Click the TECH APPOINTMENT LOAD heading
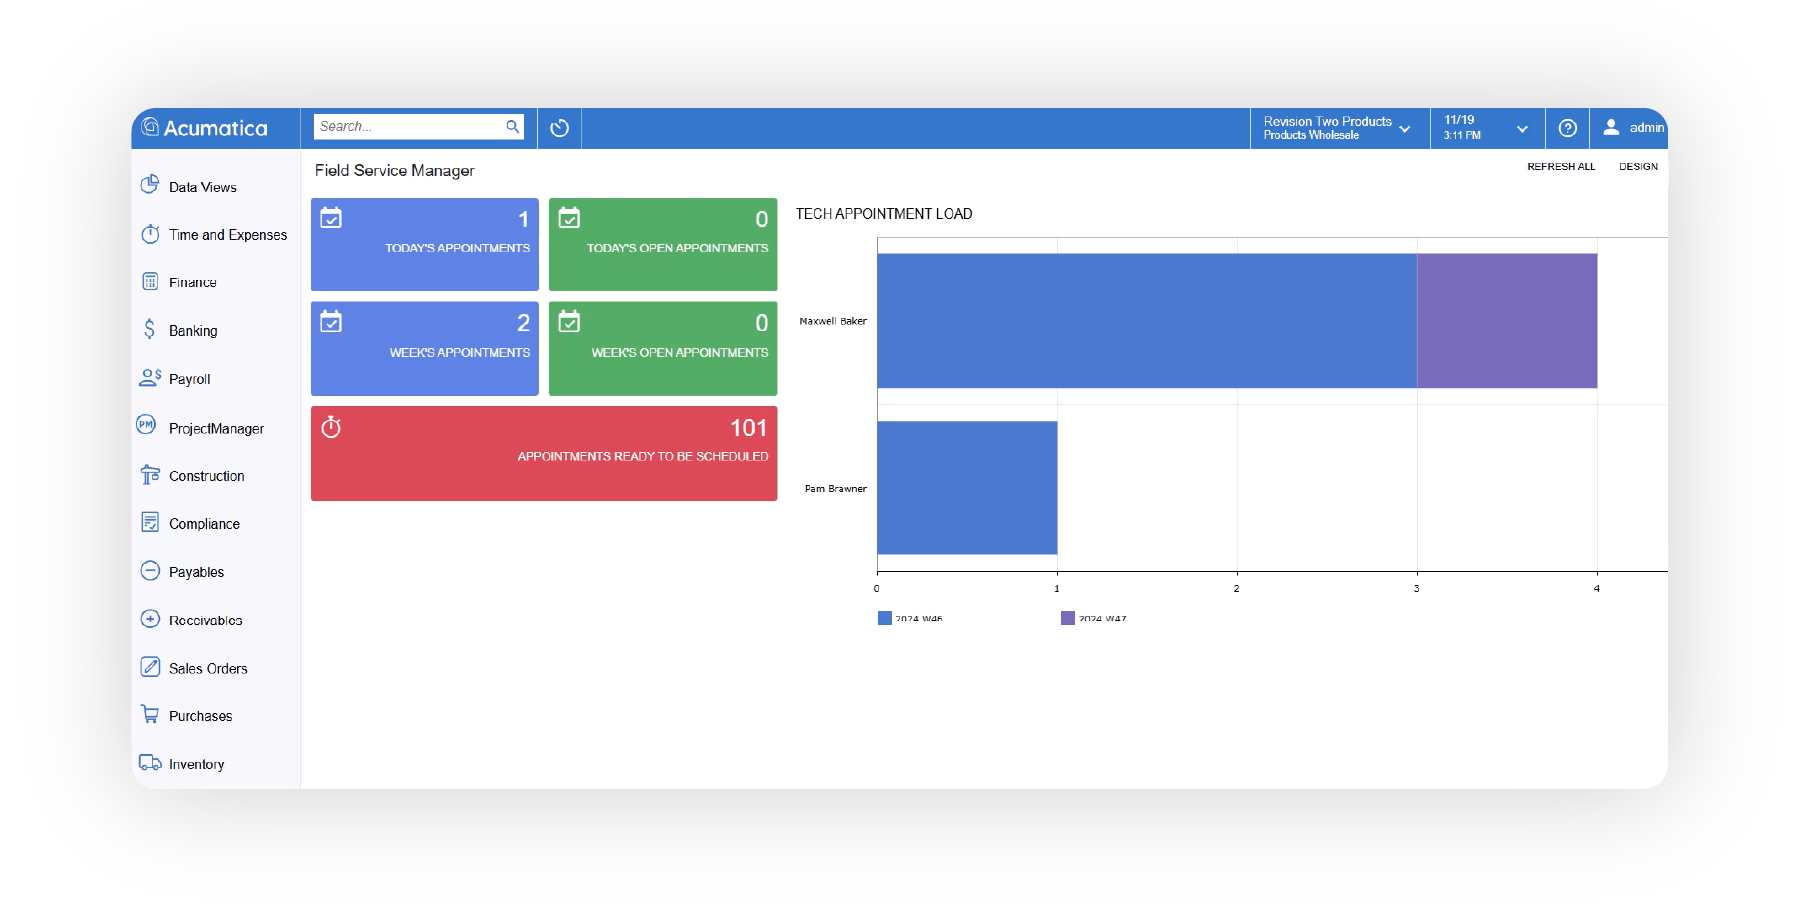Image resolution: width=1800 pixels, height=905 pixels. (x=884, y=214)
